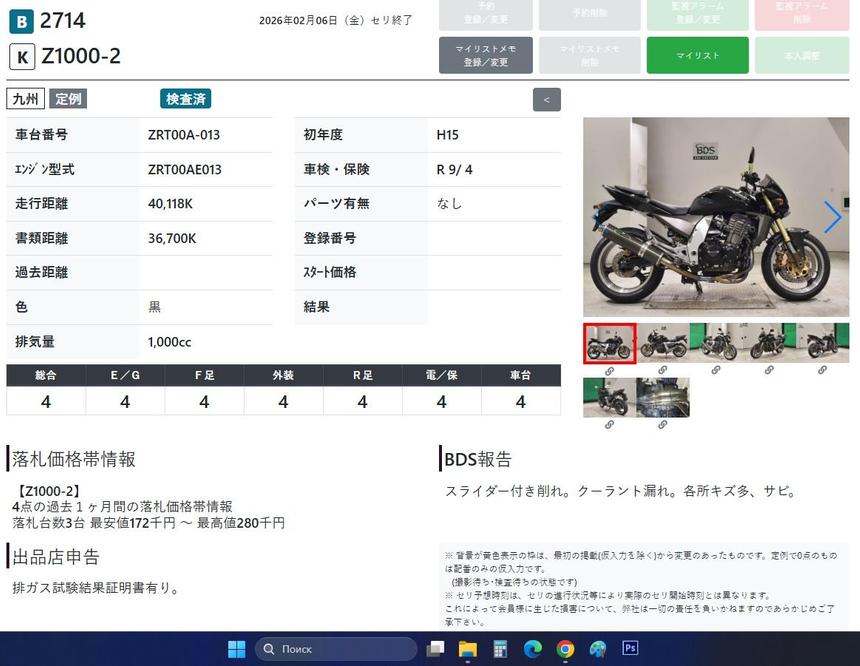
Task: Collapse the panel with the '<' button
Action: (546, 100)
